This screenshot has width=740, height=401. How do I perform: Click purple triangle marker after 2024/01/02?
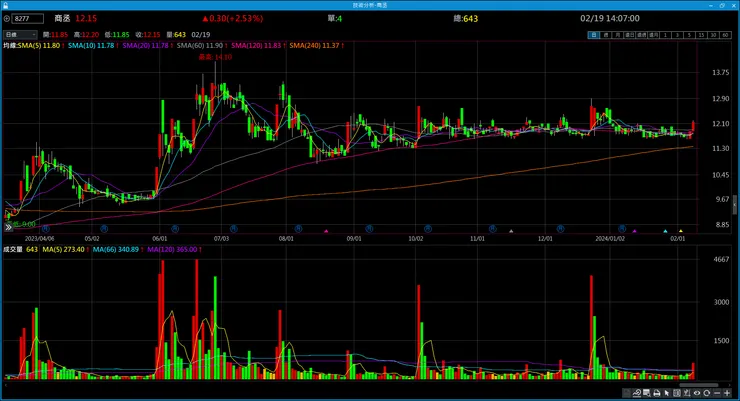pyautogui.click(x=635, y=231)
